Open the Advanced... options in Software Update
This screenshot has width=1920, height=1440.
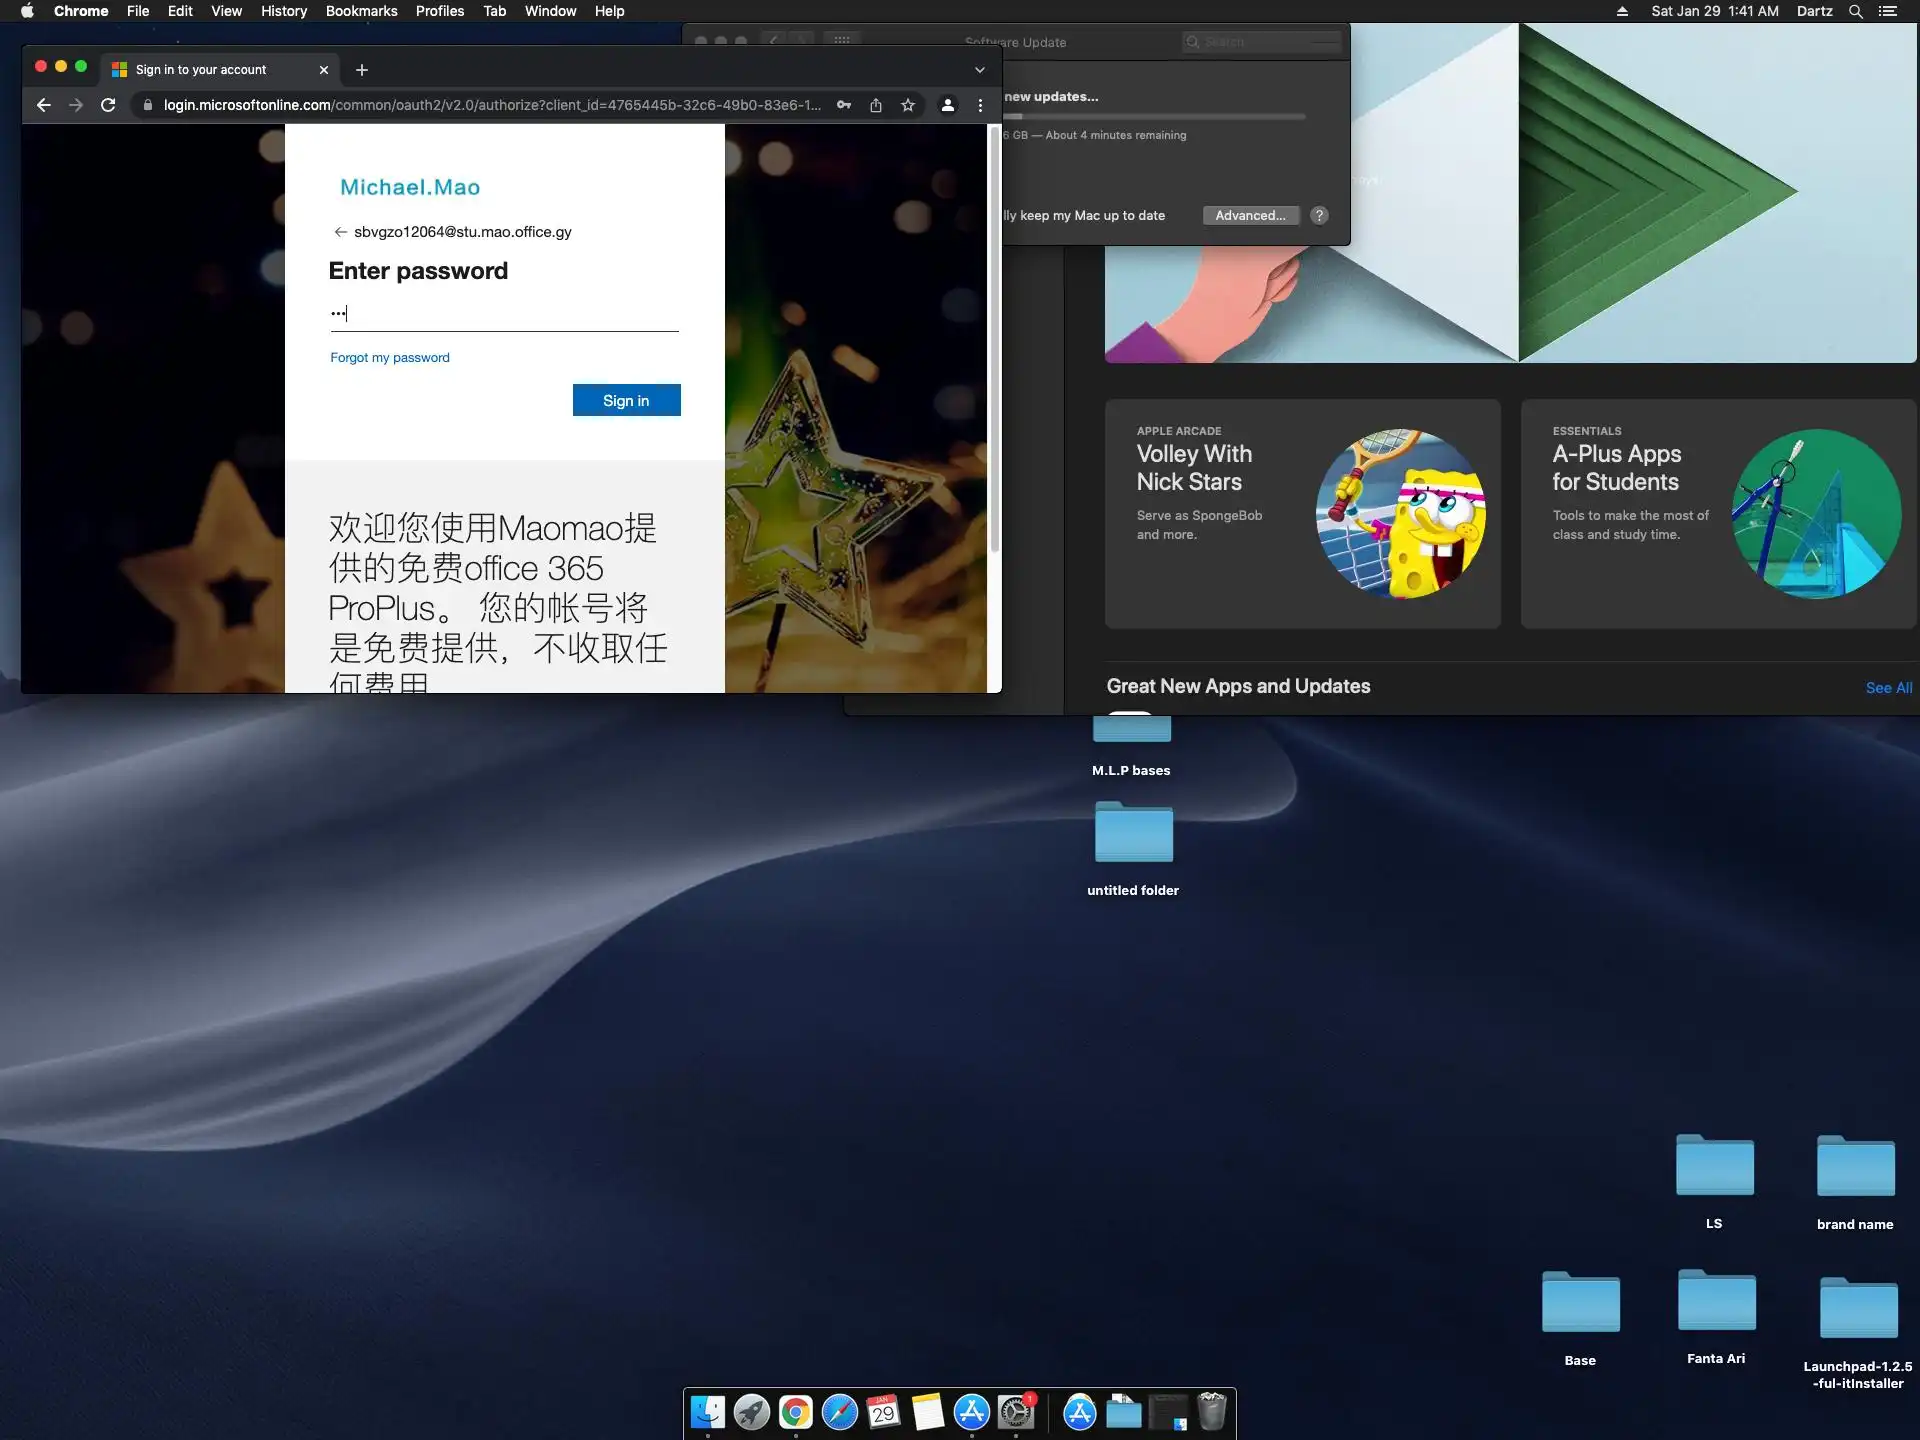(x=1250, y=215)
